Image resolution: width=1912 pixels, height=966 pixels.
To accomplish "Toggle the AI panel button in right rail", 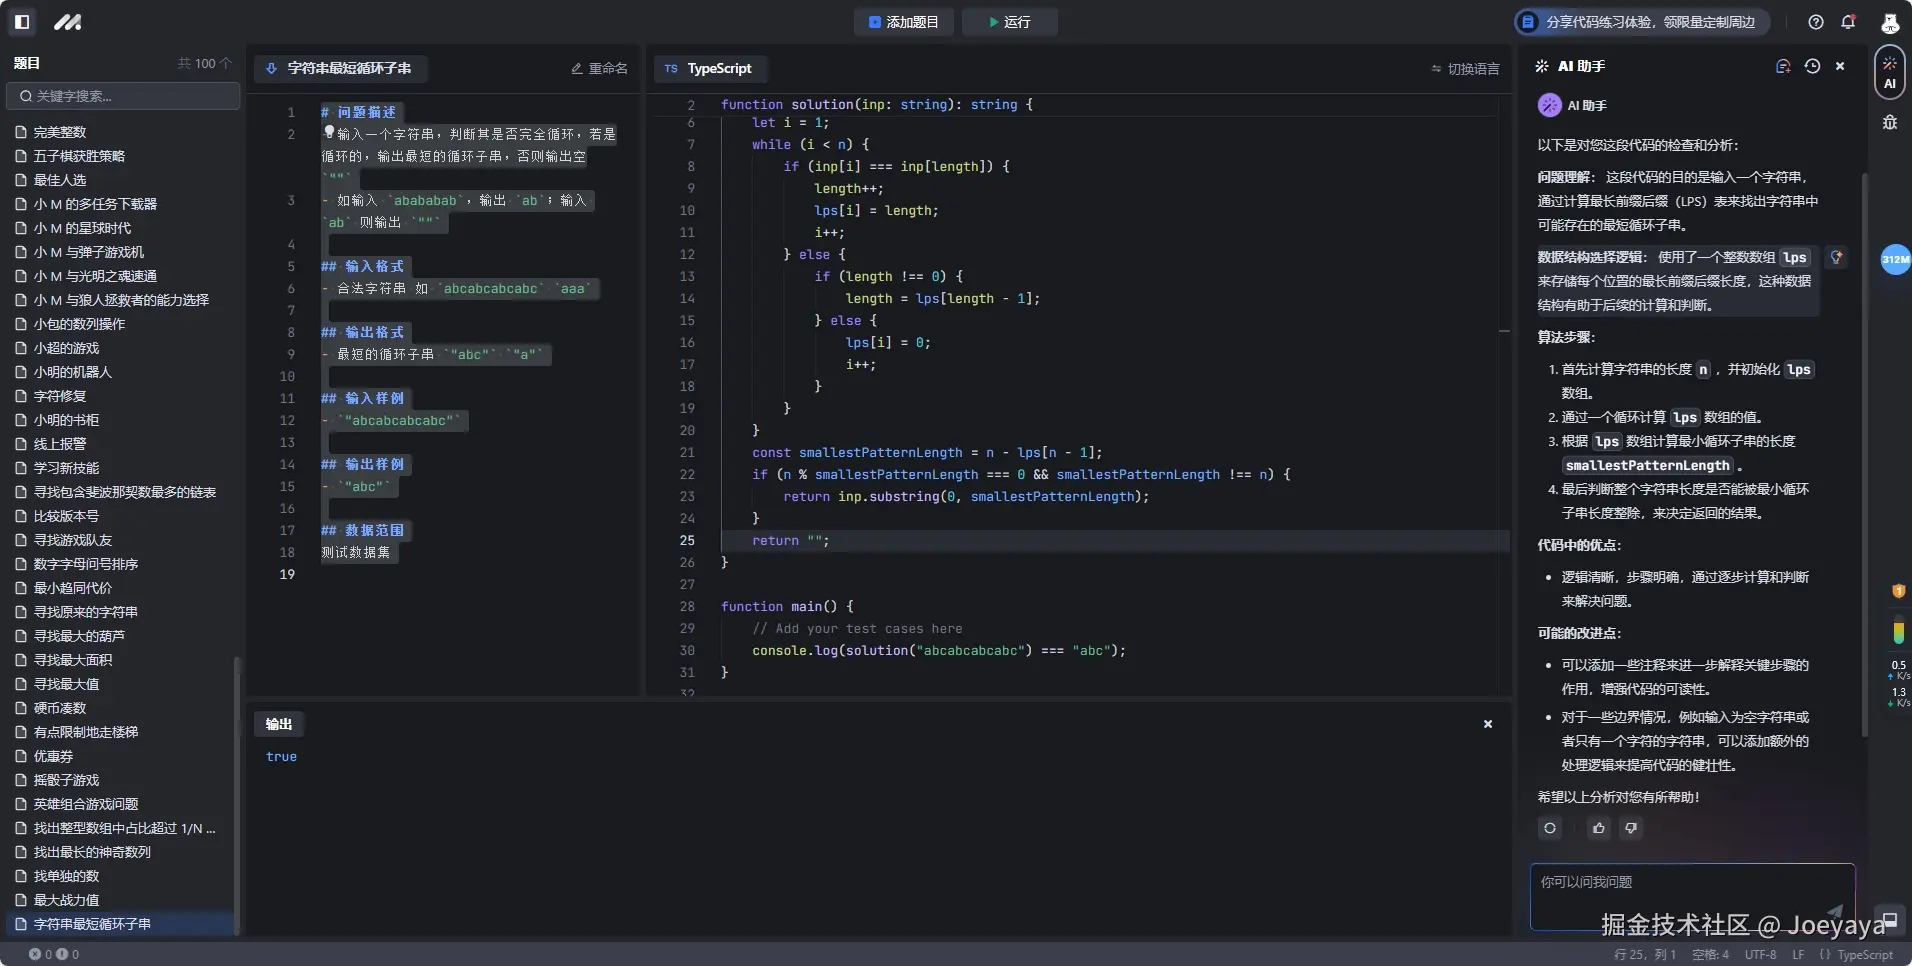I will [1889, 73].
